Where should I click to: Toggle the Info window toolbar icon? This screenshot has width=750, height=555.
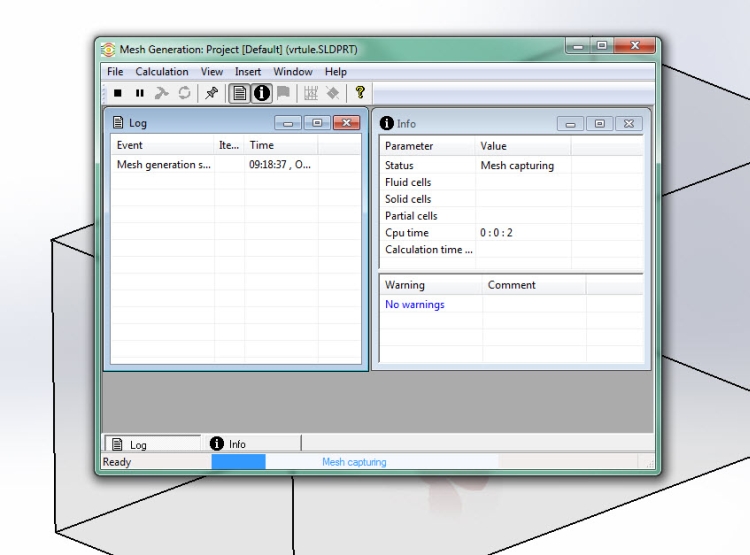click(x=261, y=93)
